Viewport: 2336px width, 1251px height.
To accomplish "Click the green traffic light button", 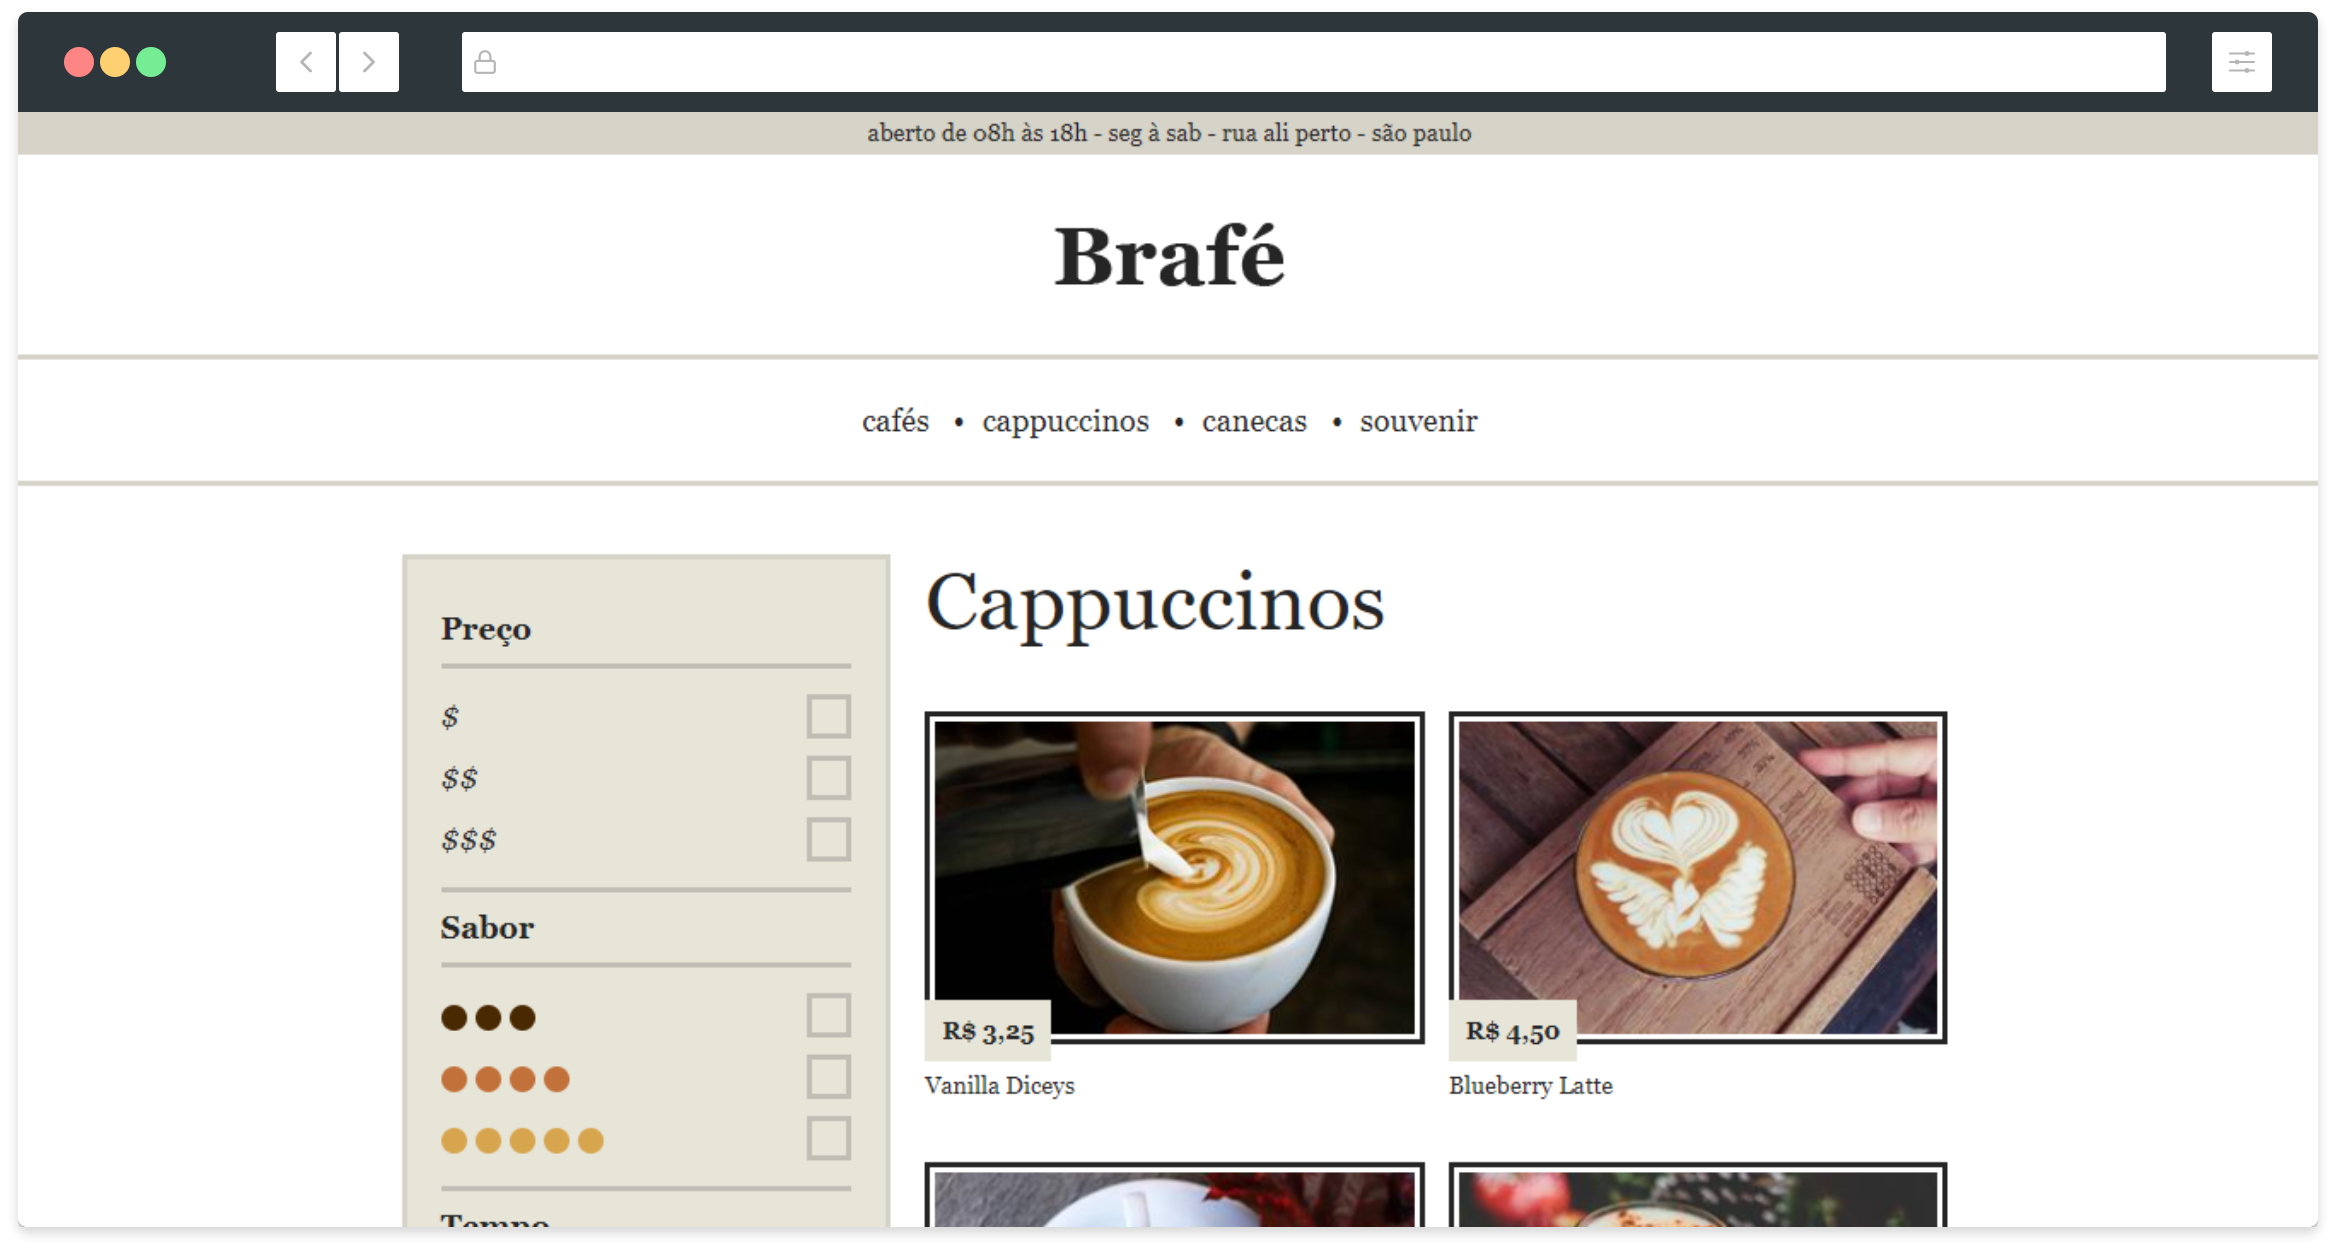I will point(152,62).
